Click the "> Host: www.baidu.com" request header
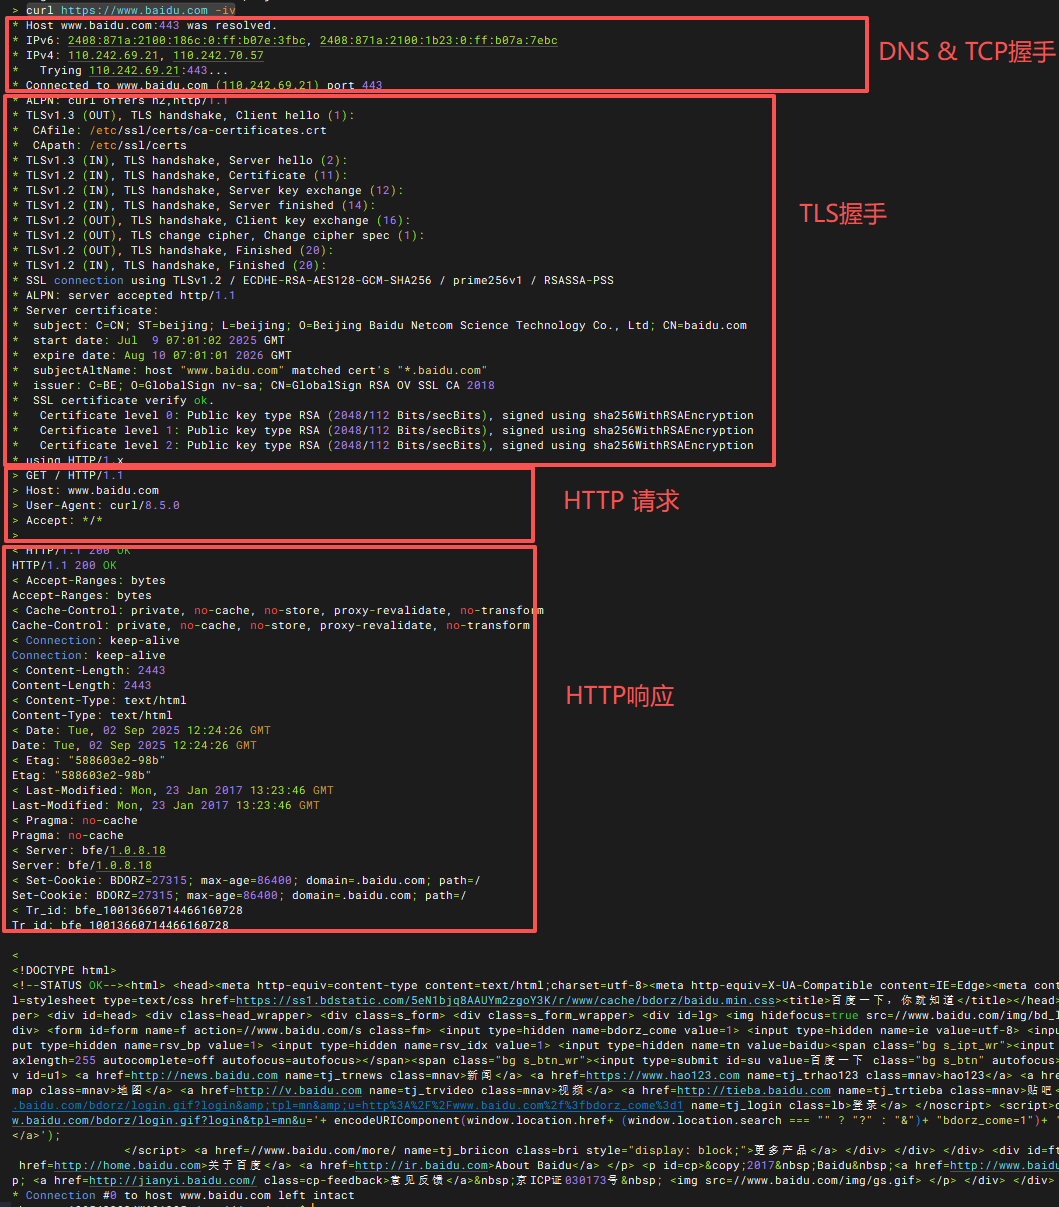Image resolution: width=1059 pixels, height=1207 pixels. pos(85,490)
